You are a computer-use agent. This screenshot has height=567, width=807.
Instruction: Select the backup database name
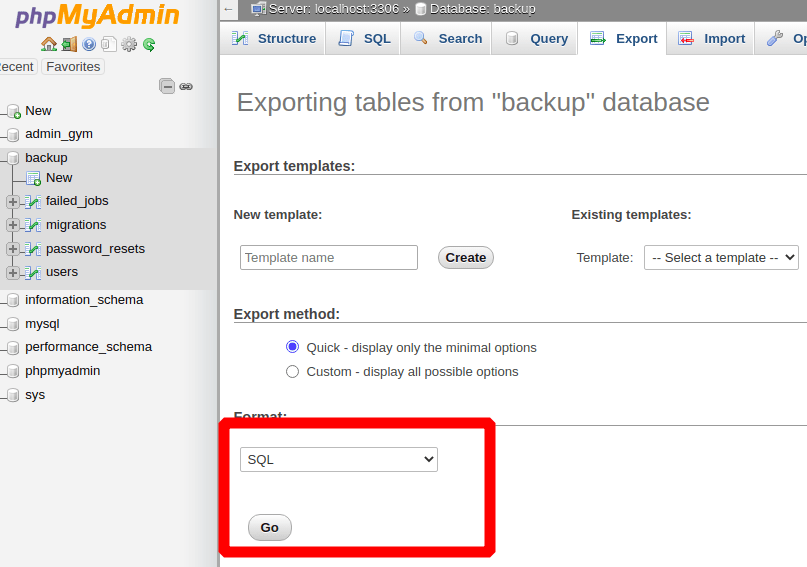pos(46,157)
